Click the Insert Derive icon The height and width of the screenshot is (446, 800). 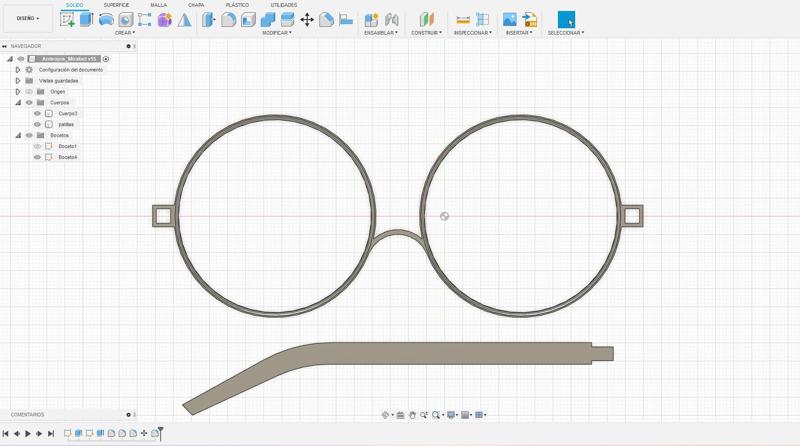[x=530, y=20]
